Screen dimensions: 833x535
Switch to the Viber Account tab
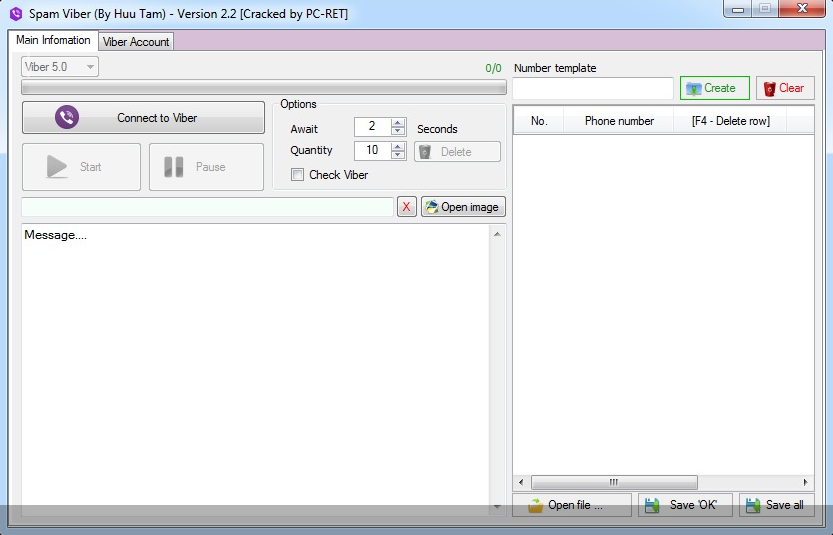136,42
